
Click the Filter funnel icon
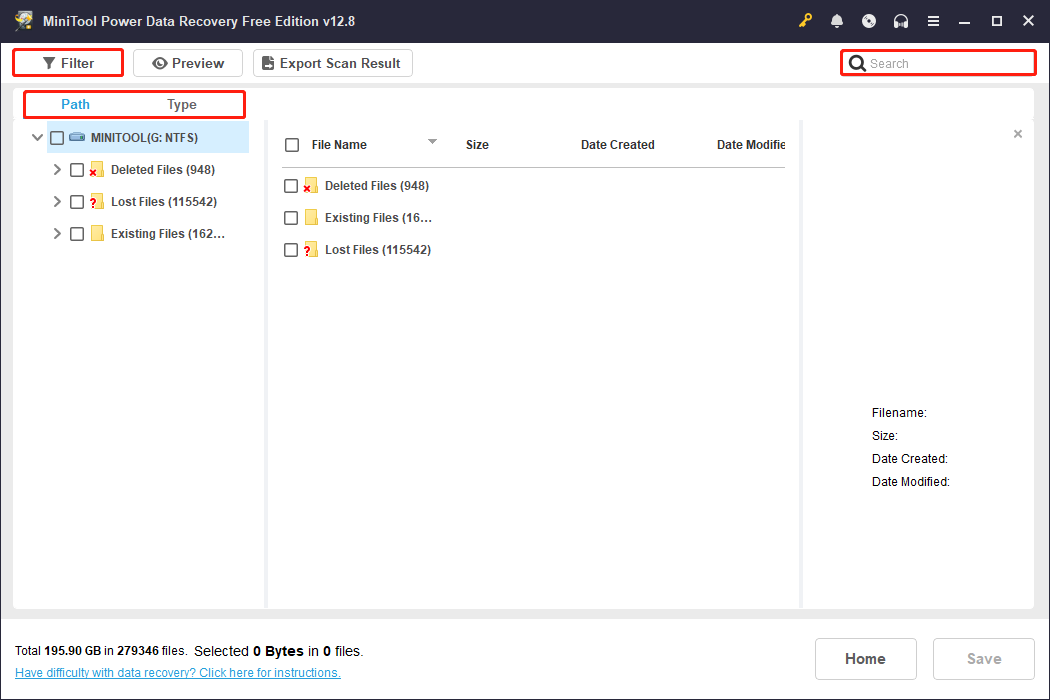click(48, 62)
